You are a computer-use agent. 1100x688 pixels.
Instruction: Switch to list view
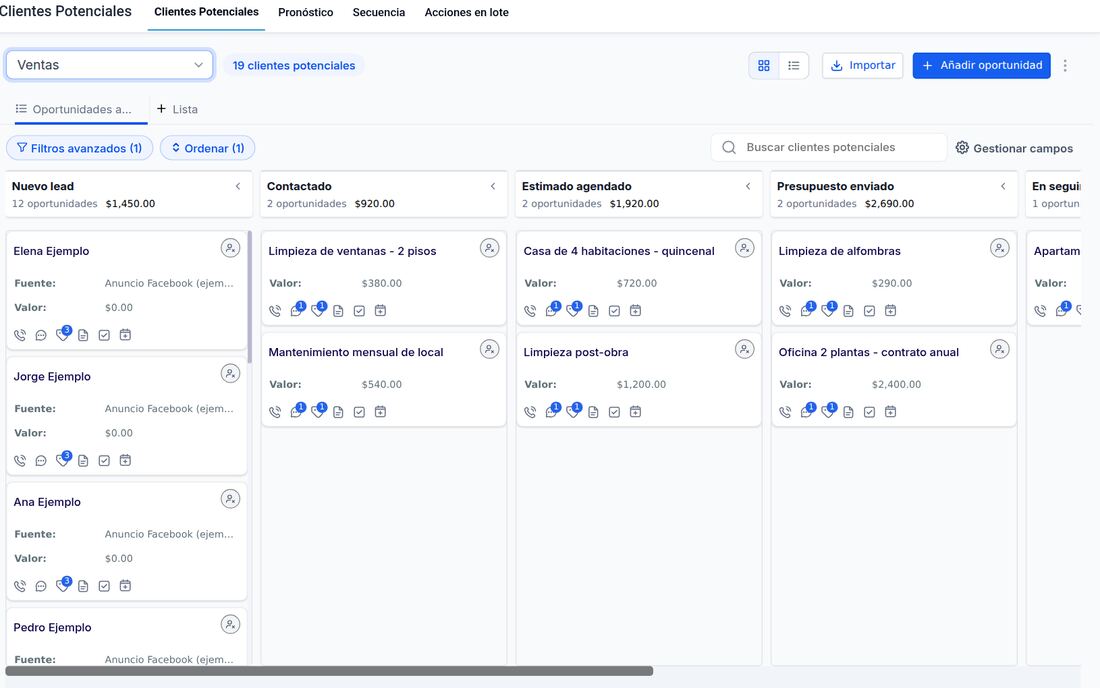point(793,65)
